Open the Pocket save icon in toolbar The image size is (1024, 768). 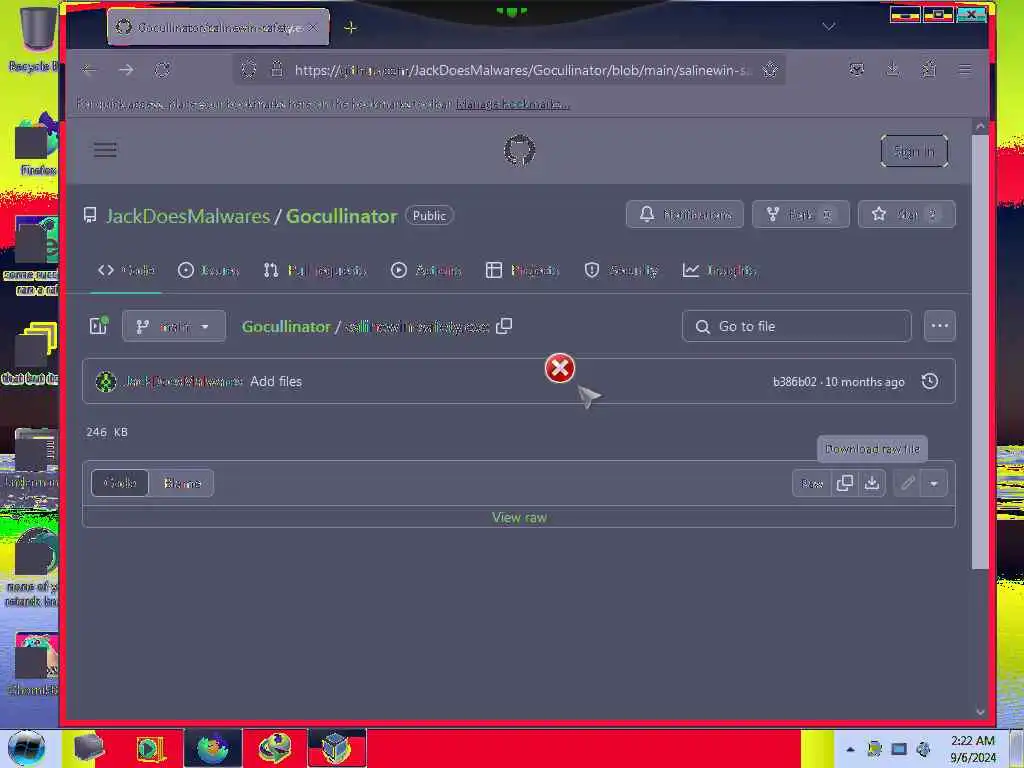click(x=857, y=69)
